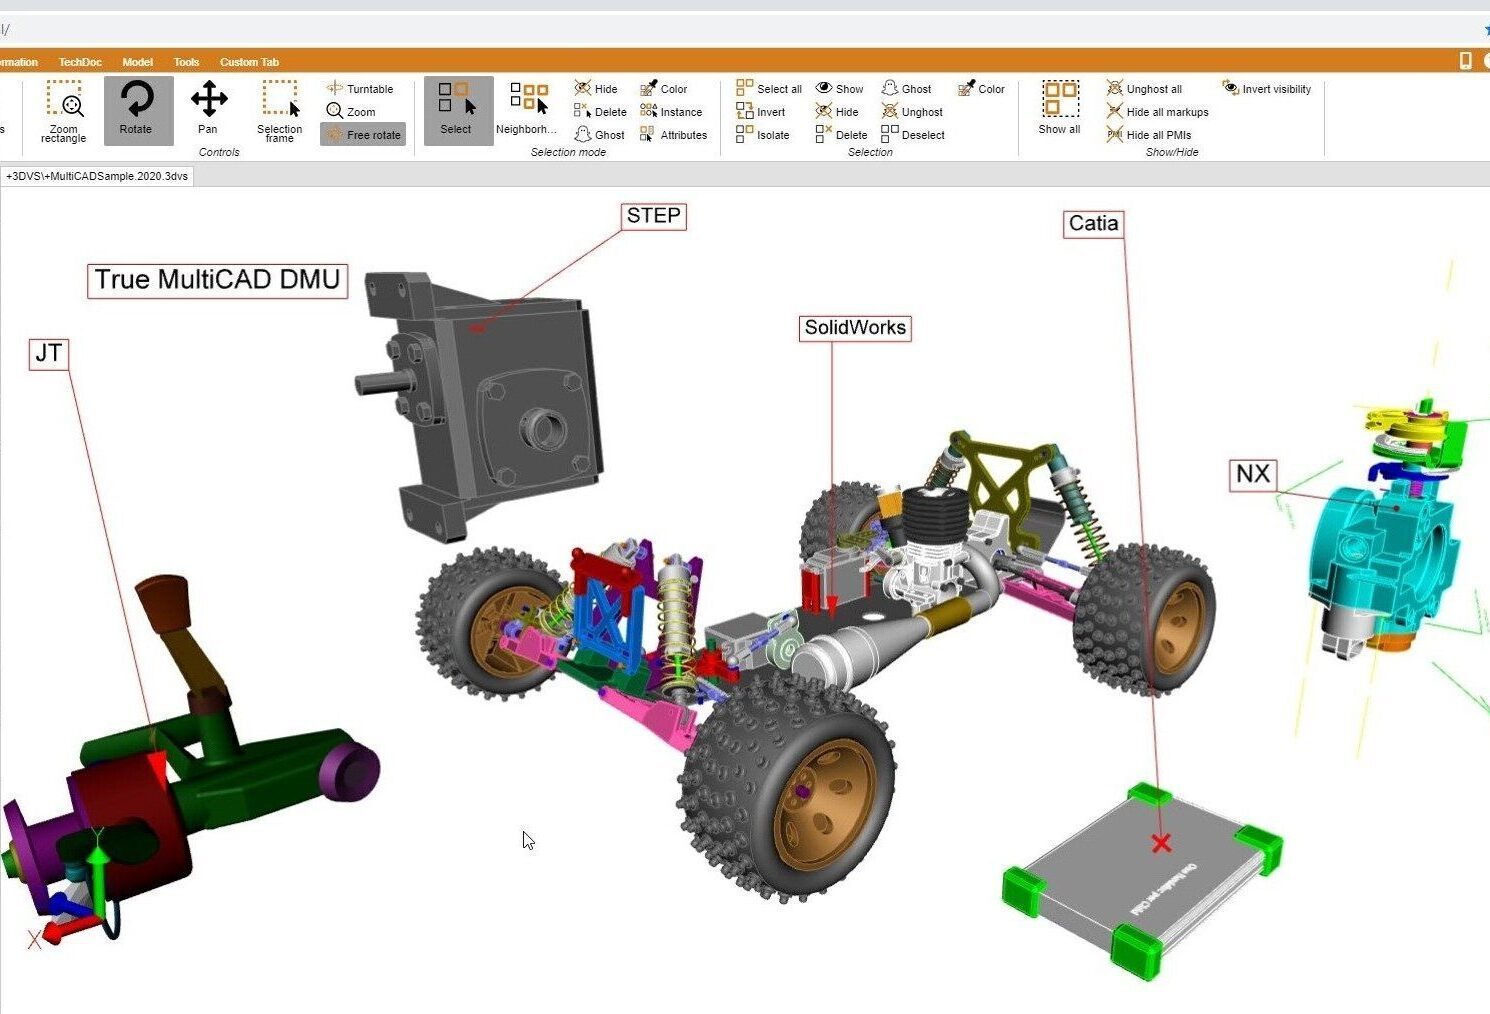
Task: Click the STEP annotation label
Action: click(x=654, y=216)
